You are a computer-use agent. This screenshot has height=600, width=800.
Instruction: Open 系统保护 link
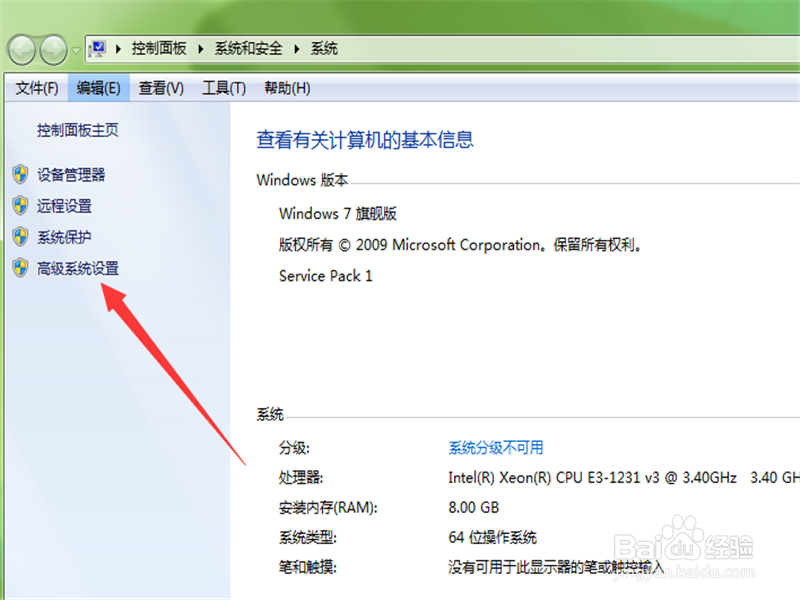point(64,237)
